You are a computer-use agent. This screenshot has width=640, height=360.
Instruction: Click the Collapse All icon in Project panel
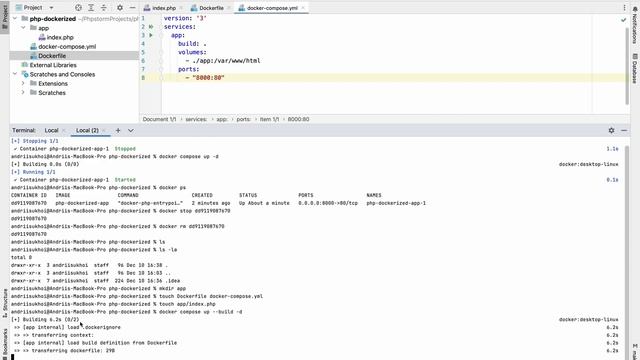[x=104, y=8]
